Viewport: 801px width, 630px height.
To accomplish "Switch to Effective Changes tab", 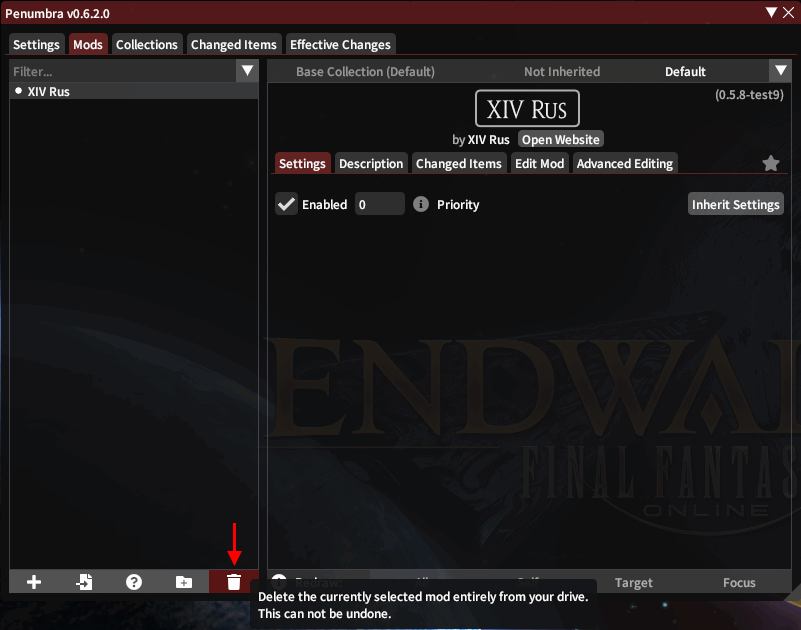I will 340,44.
